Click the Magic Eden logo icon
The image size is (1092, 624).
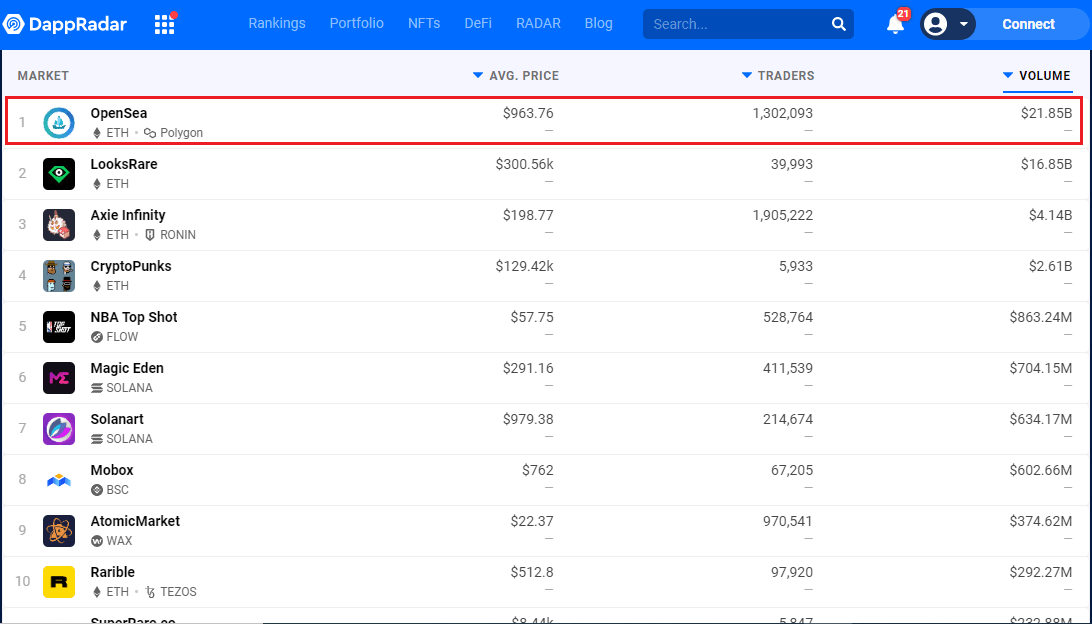coord(59,378)
